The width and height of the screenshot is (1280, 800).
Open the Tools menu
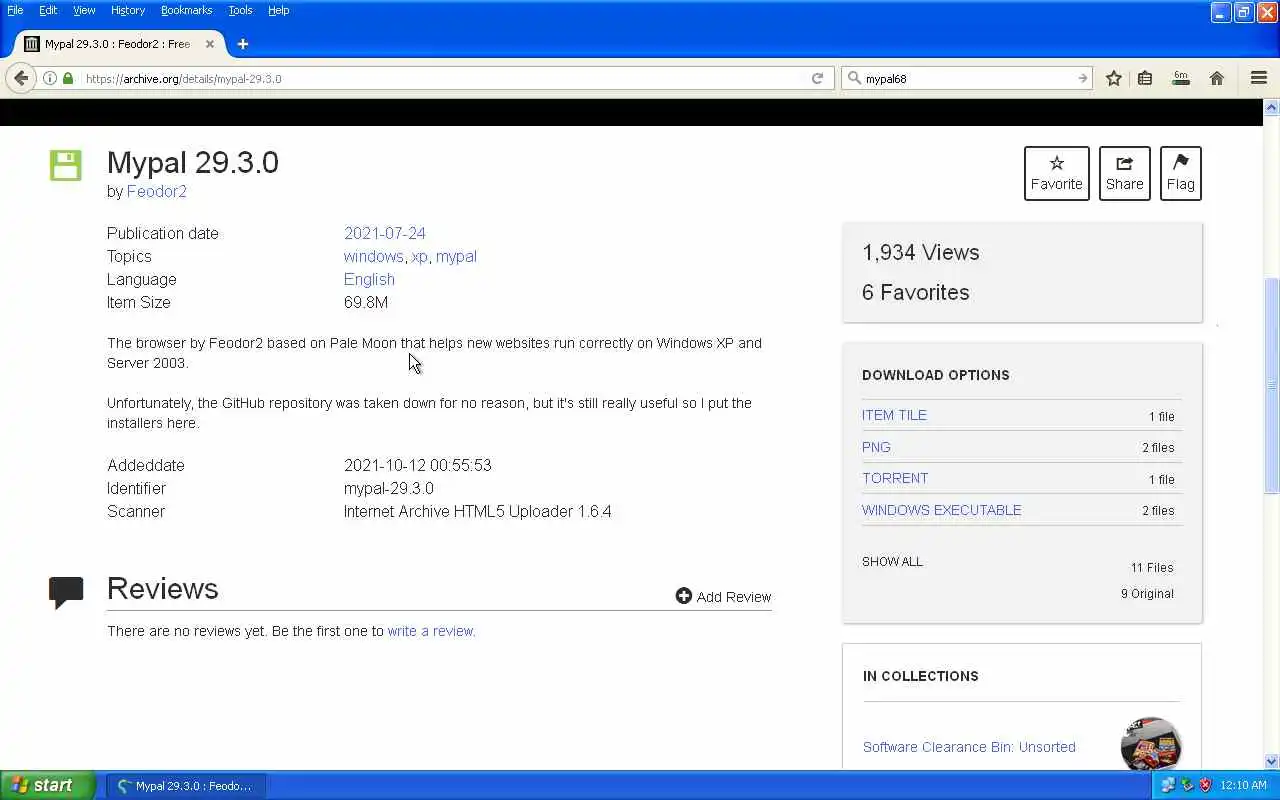240,10
